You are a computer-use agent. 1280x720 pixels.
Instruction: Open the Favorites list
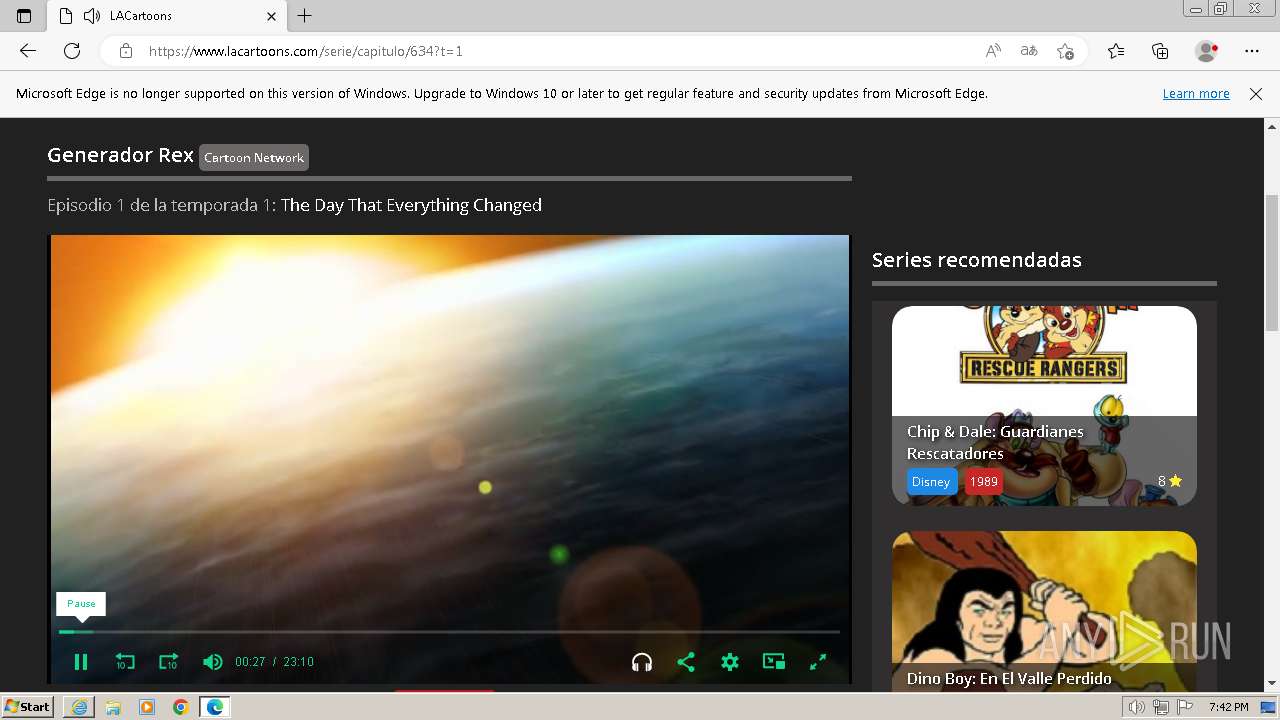(1116, 51)
